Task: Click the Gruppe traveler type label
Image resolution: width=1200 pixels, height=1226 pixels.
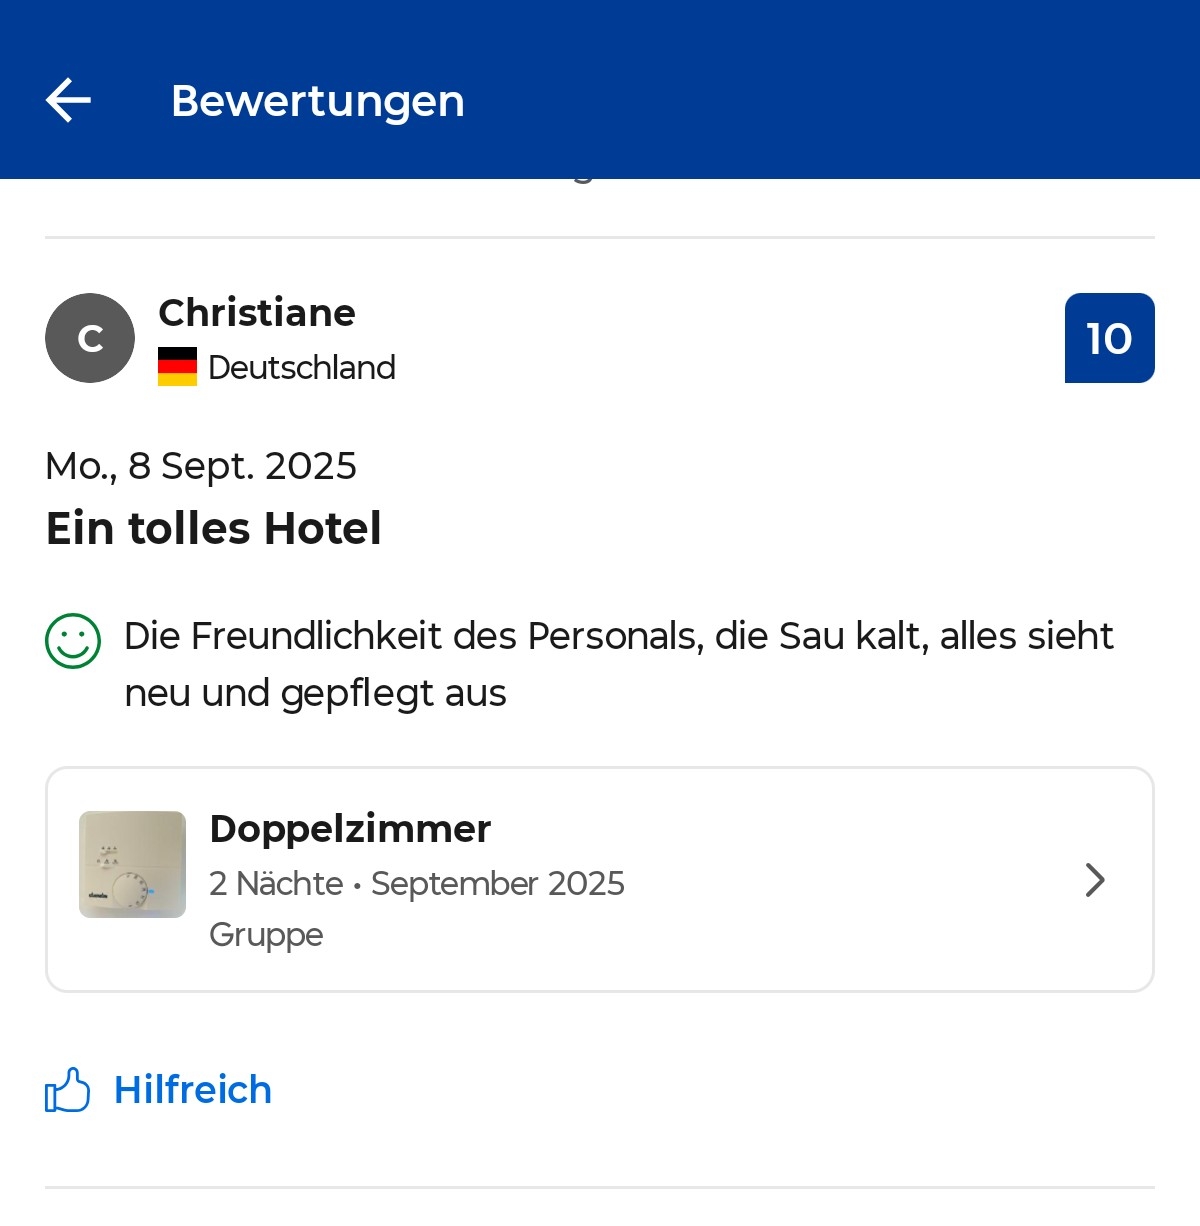Action: (266, 935)
